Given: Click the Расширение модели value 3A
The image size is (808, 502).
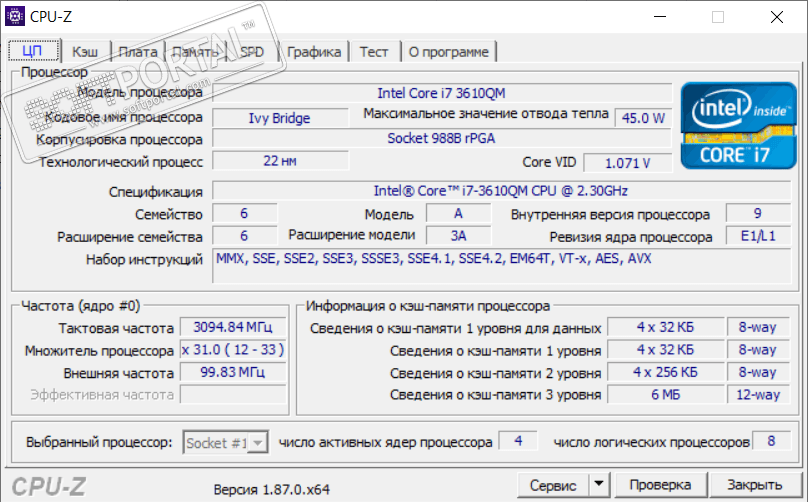Looking at the screenshot, I should click(x=458, y=236).
